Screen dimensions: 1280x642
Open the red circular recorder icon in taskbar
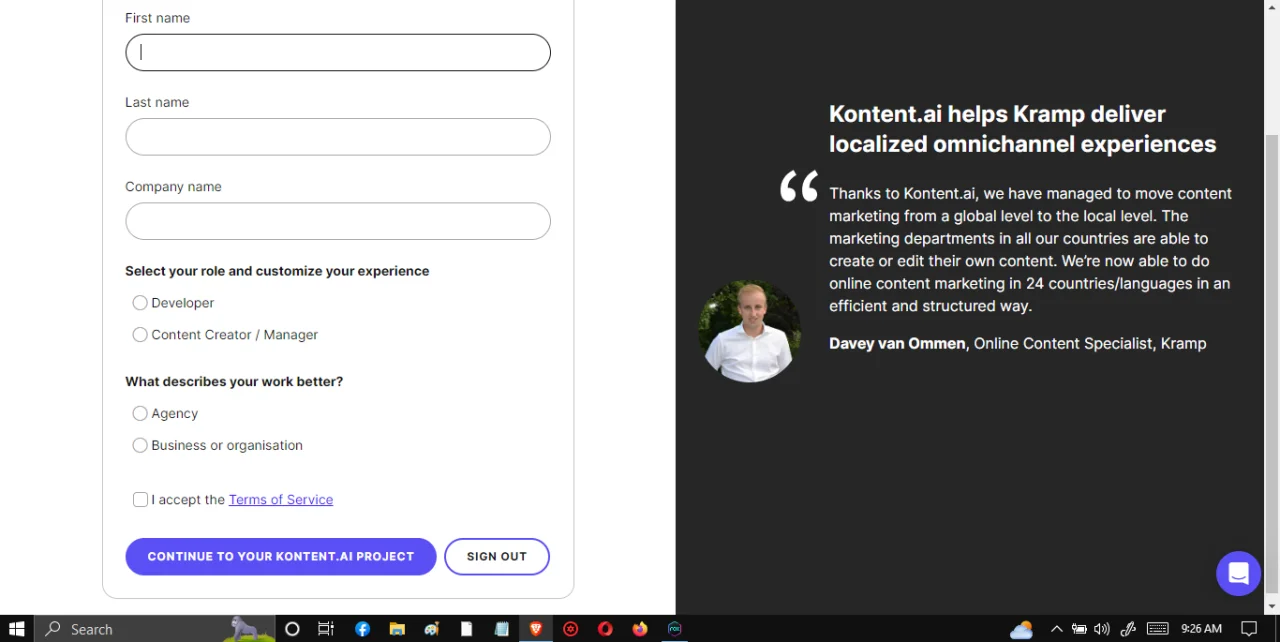[x=570, y=629]
